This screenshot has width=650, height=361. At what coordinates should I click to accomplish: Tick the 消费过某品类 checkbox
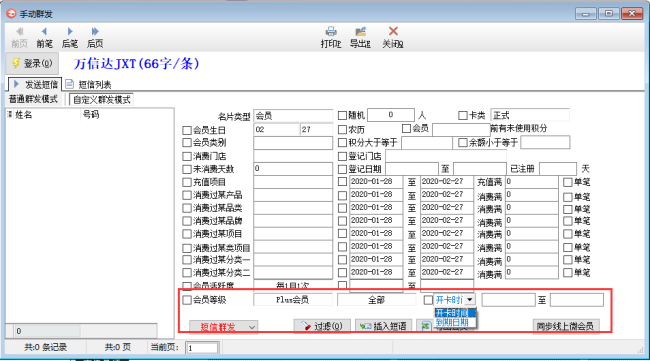pos(187,208)
